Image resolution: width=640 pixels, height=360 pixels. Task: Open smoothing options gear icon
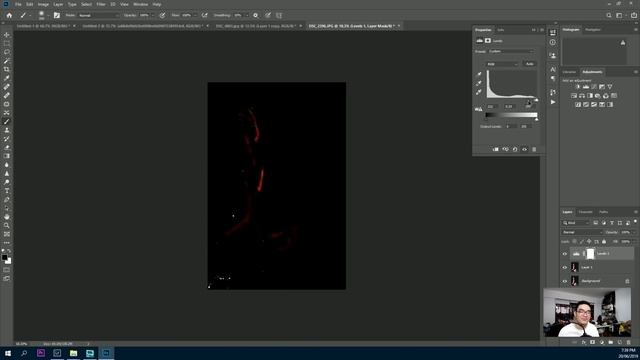pos(256,15)
